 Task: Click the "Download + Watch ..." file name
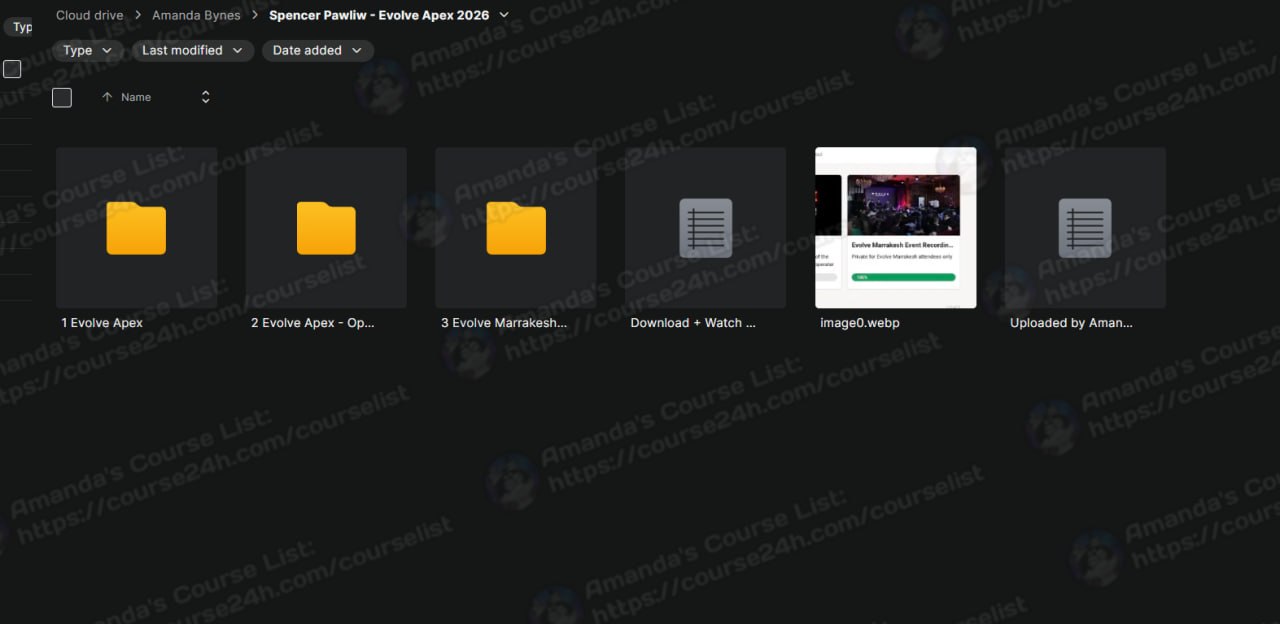[x=693, y=323]
